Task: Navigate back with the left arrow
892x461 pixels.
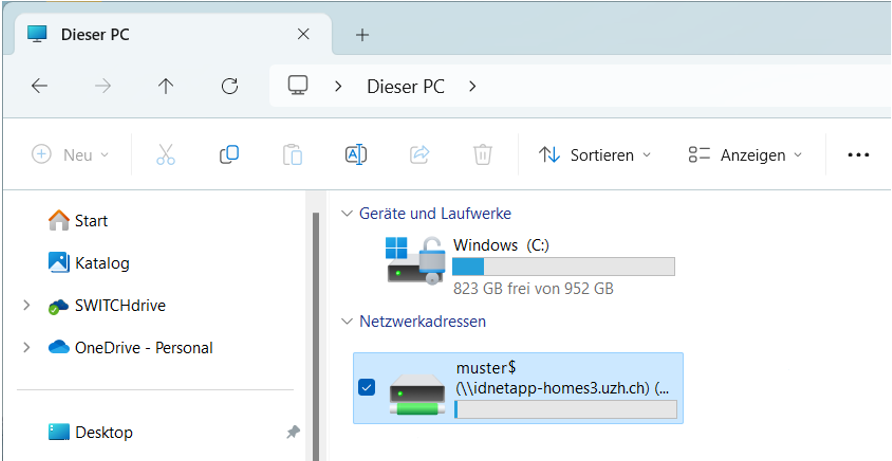Action: 40,86
